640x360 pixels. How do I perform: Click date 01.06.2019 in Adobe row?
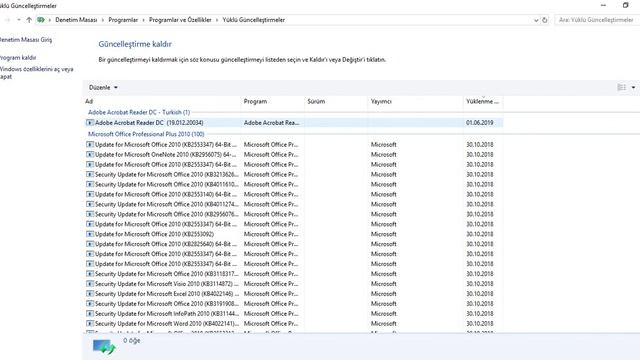click(480, 122)
